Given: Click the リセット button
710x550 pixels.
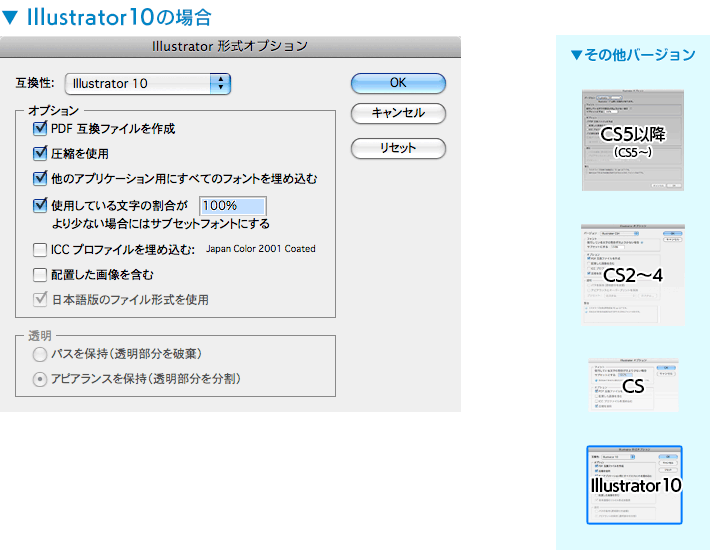Looking at the screenshot, I should pyautogui.click(x=398, y=148).
